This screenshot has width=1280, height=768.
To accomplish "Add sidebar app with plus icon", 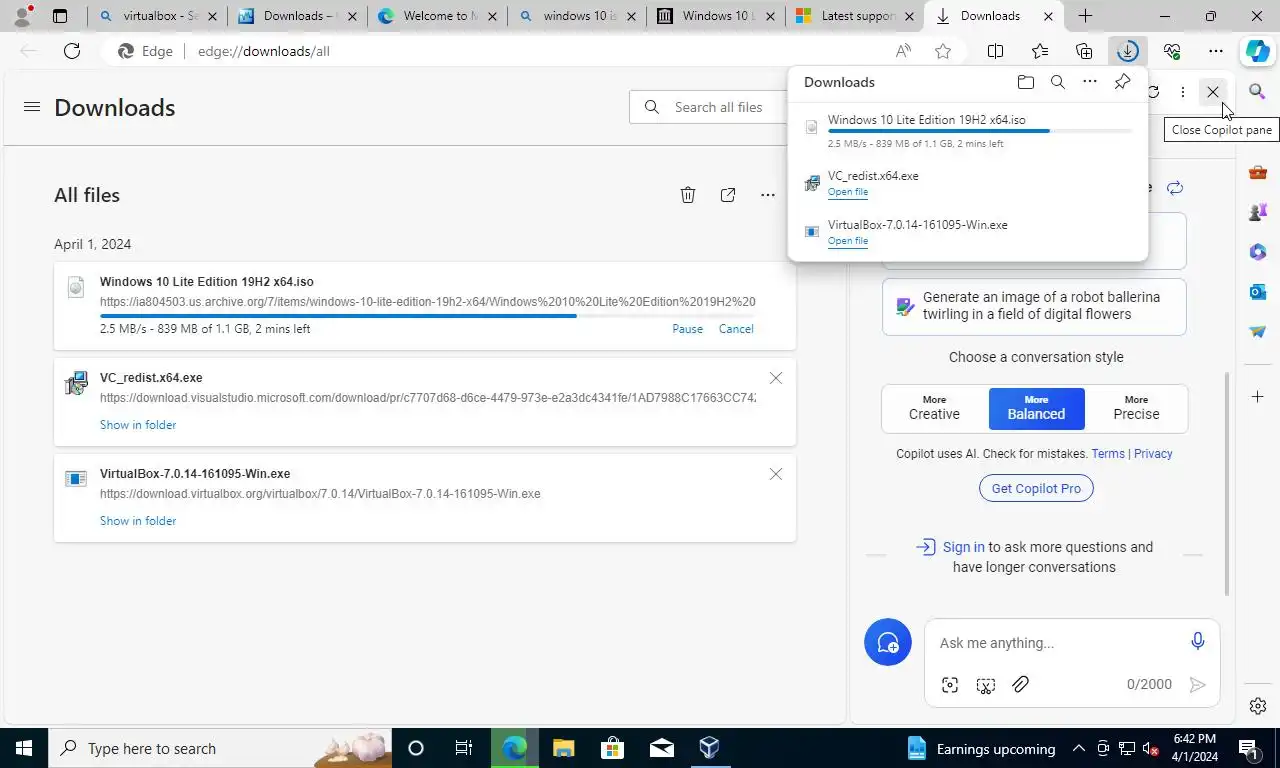I will pyautogui.click(x=1258, y=397).
